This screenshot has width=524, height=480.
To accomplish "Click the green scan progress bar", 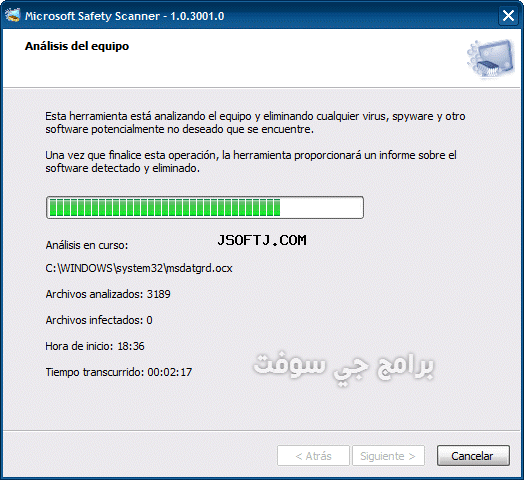I will [164, 208].
